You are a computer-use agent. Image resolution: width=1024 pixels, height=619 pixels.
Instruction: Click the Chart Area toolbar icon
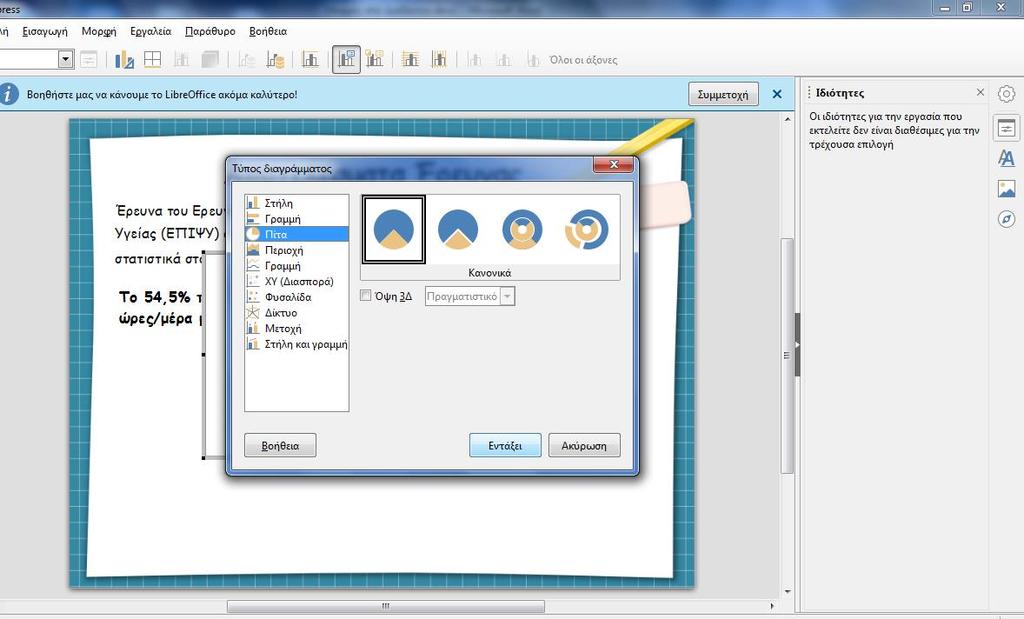(x=152, y=59)
